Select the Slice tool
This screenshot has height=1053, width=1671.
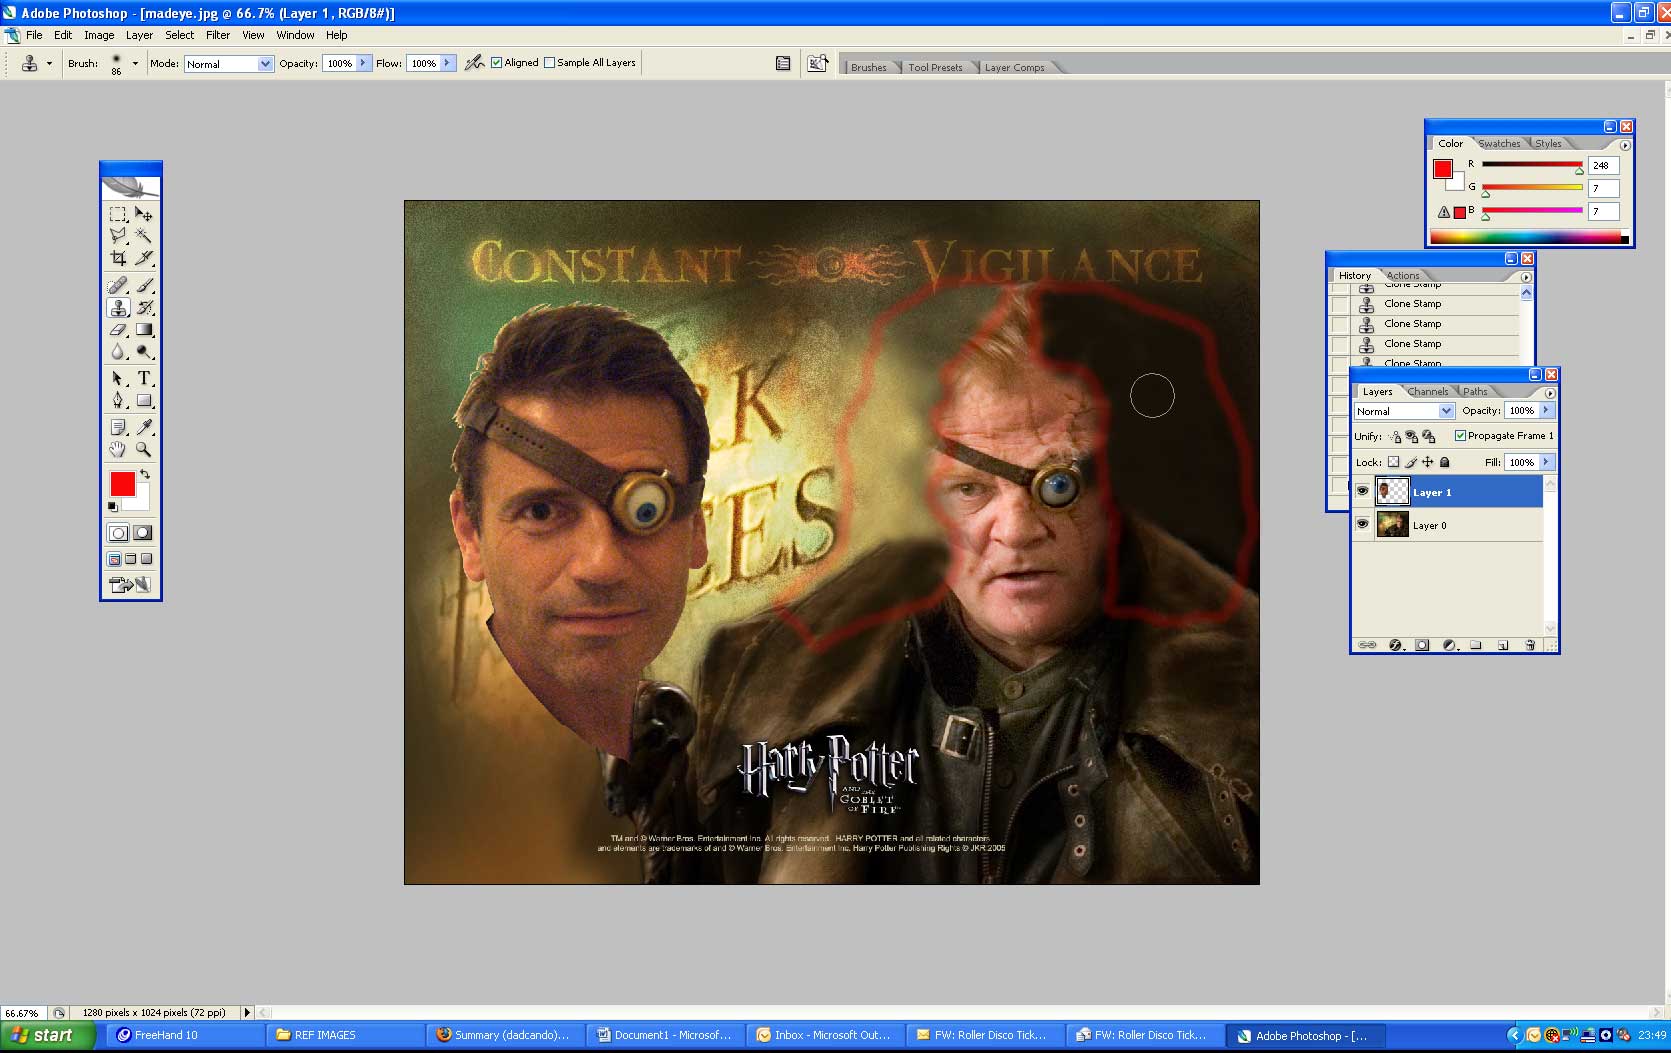coord(144,258)
